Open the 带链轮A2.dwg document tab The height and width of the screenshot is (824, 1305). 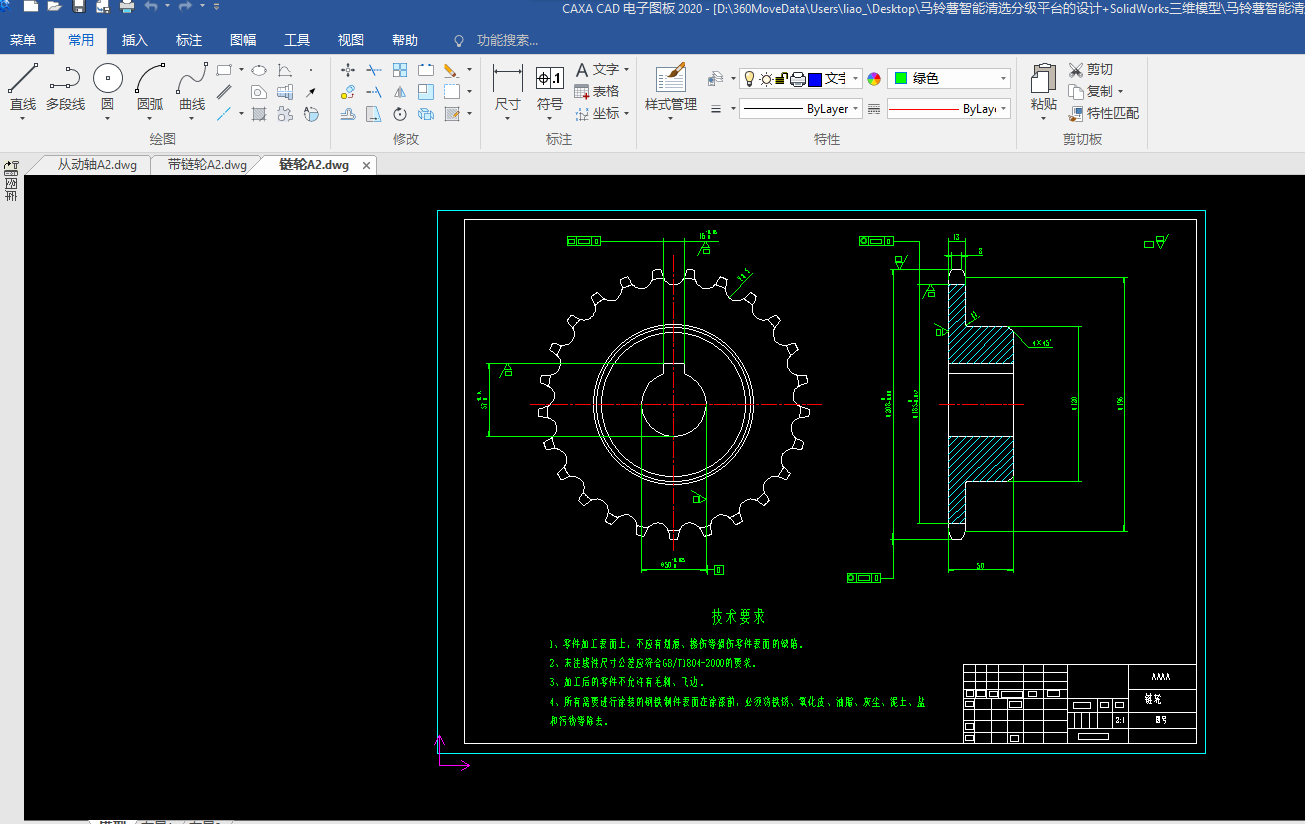coord(207,165)
